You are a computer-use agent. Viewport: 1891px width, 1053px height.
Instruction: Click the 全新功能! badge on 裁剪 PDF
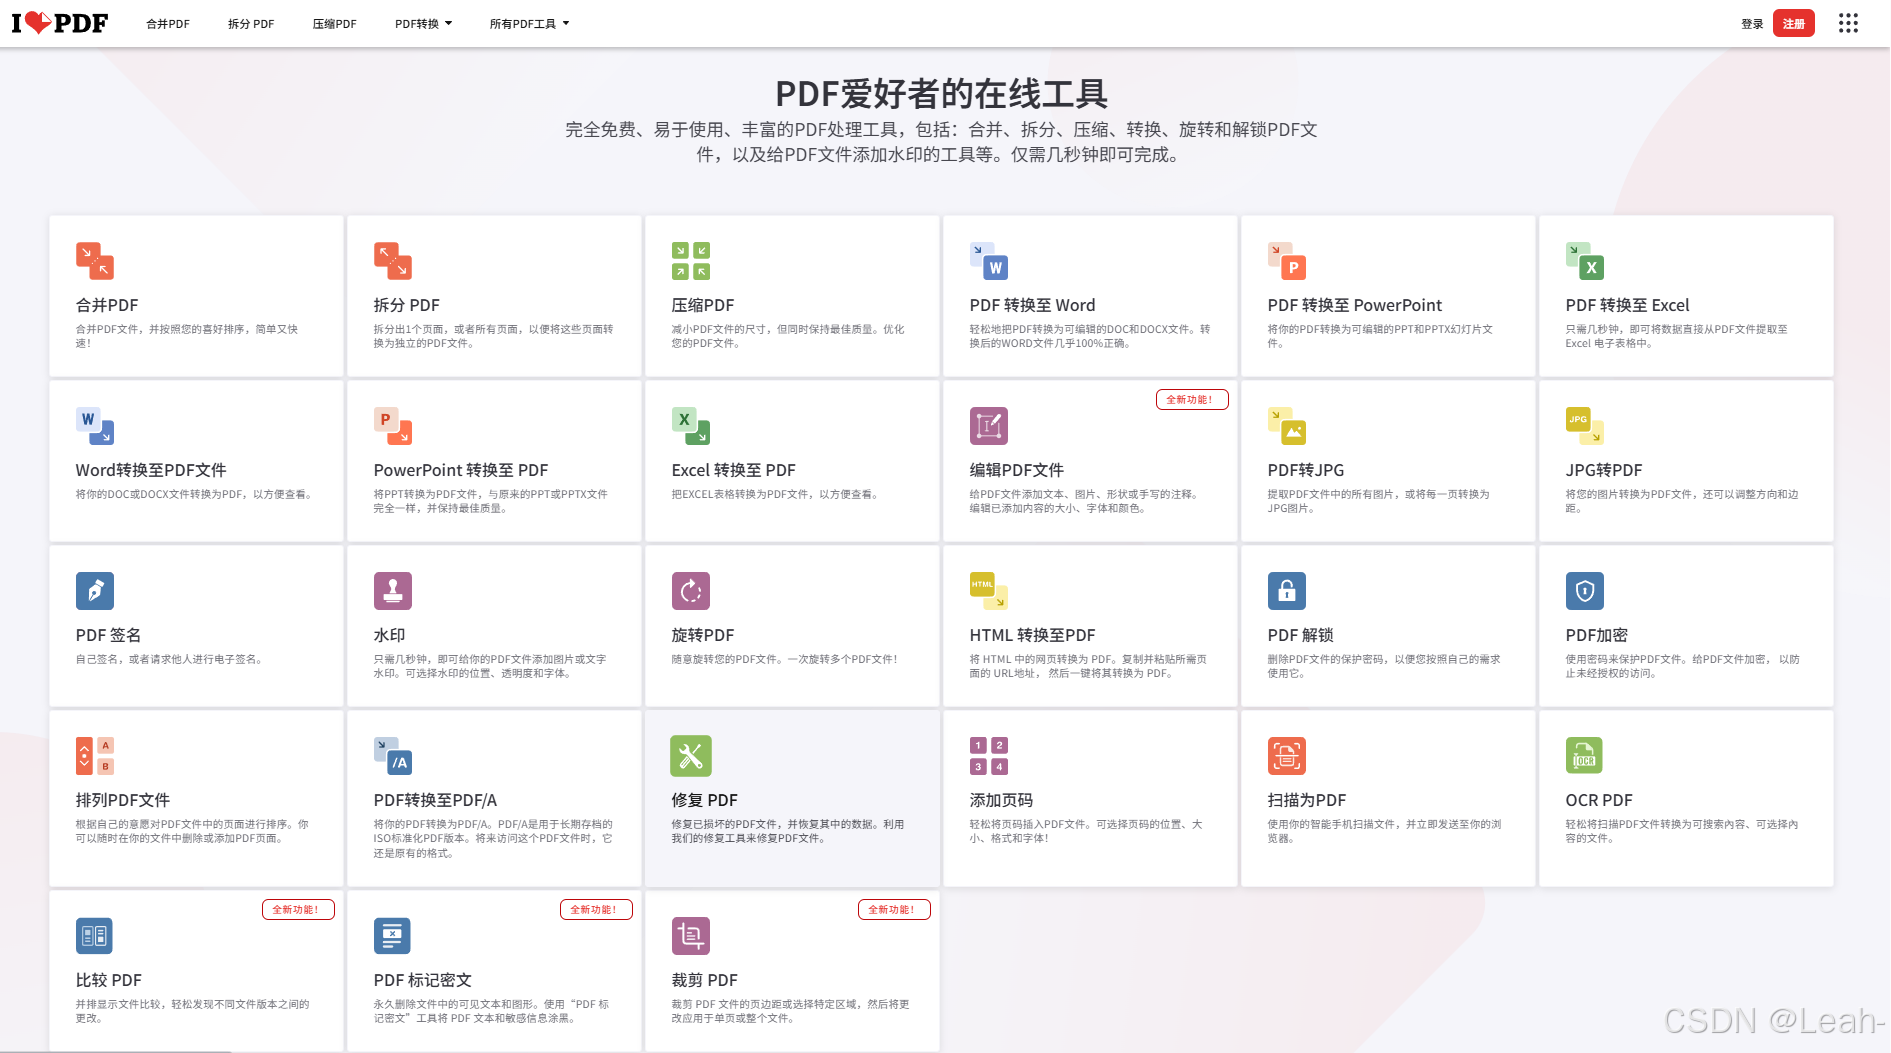click(894, 909)
